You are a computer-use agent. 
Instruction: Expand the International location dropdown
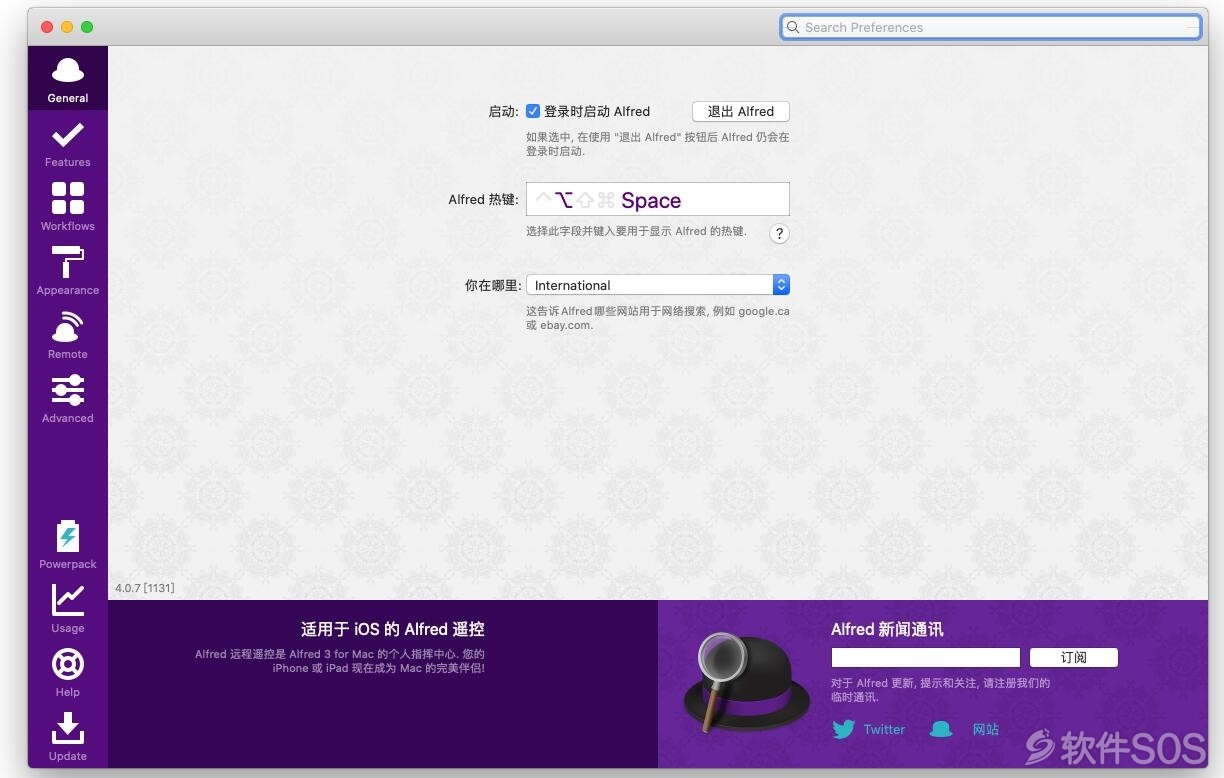(658, 285)
